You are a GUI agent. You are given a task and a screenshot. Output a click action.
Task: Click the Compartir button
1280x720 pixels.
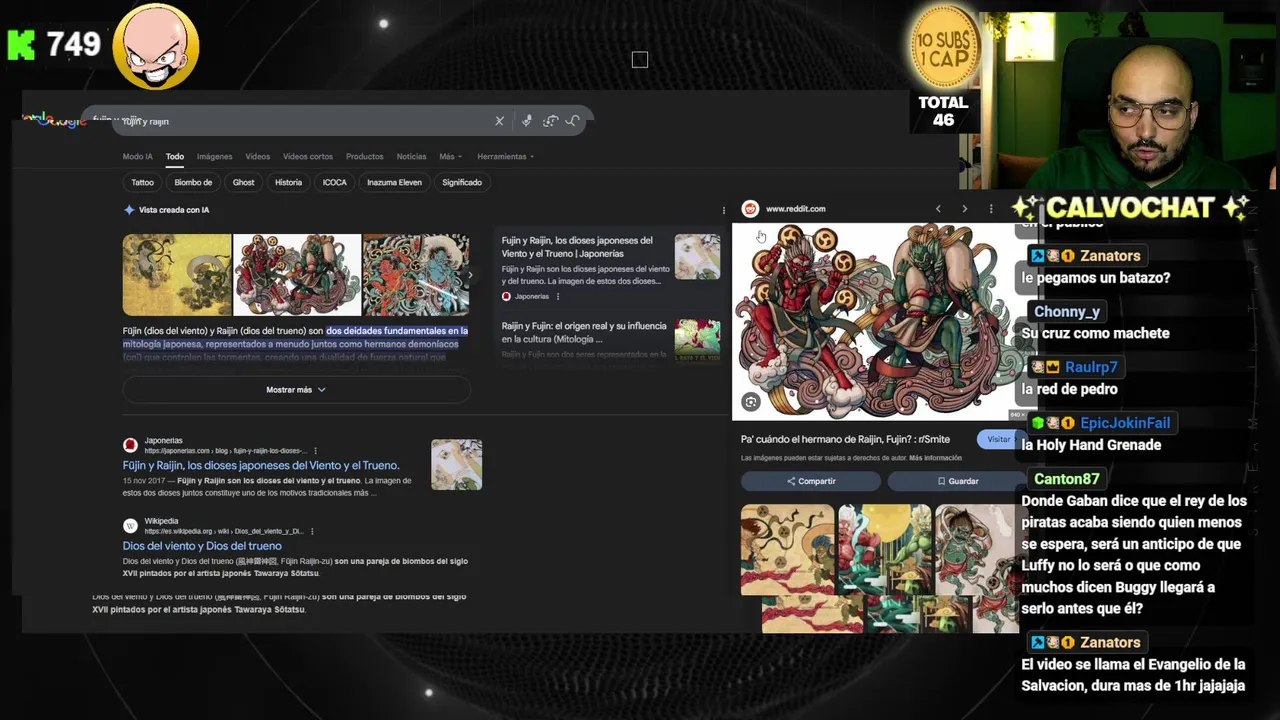tap(811, 481)
